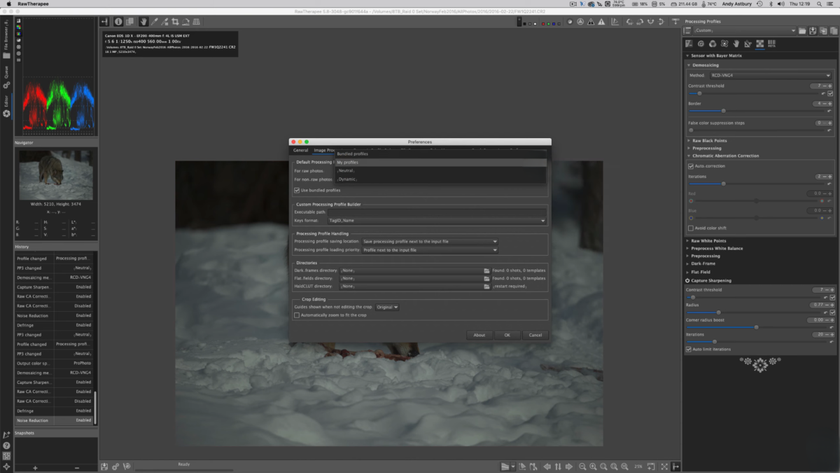Toggle Capture Sharpening radius auto checkbox
Screen dimensions: 840x473
[832, 312]
